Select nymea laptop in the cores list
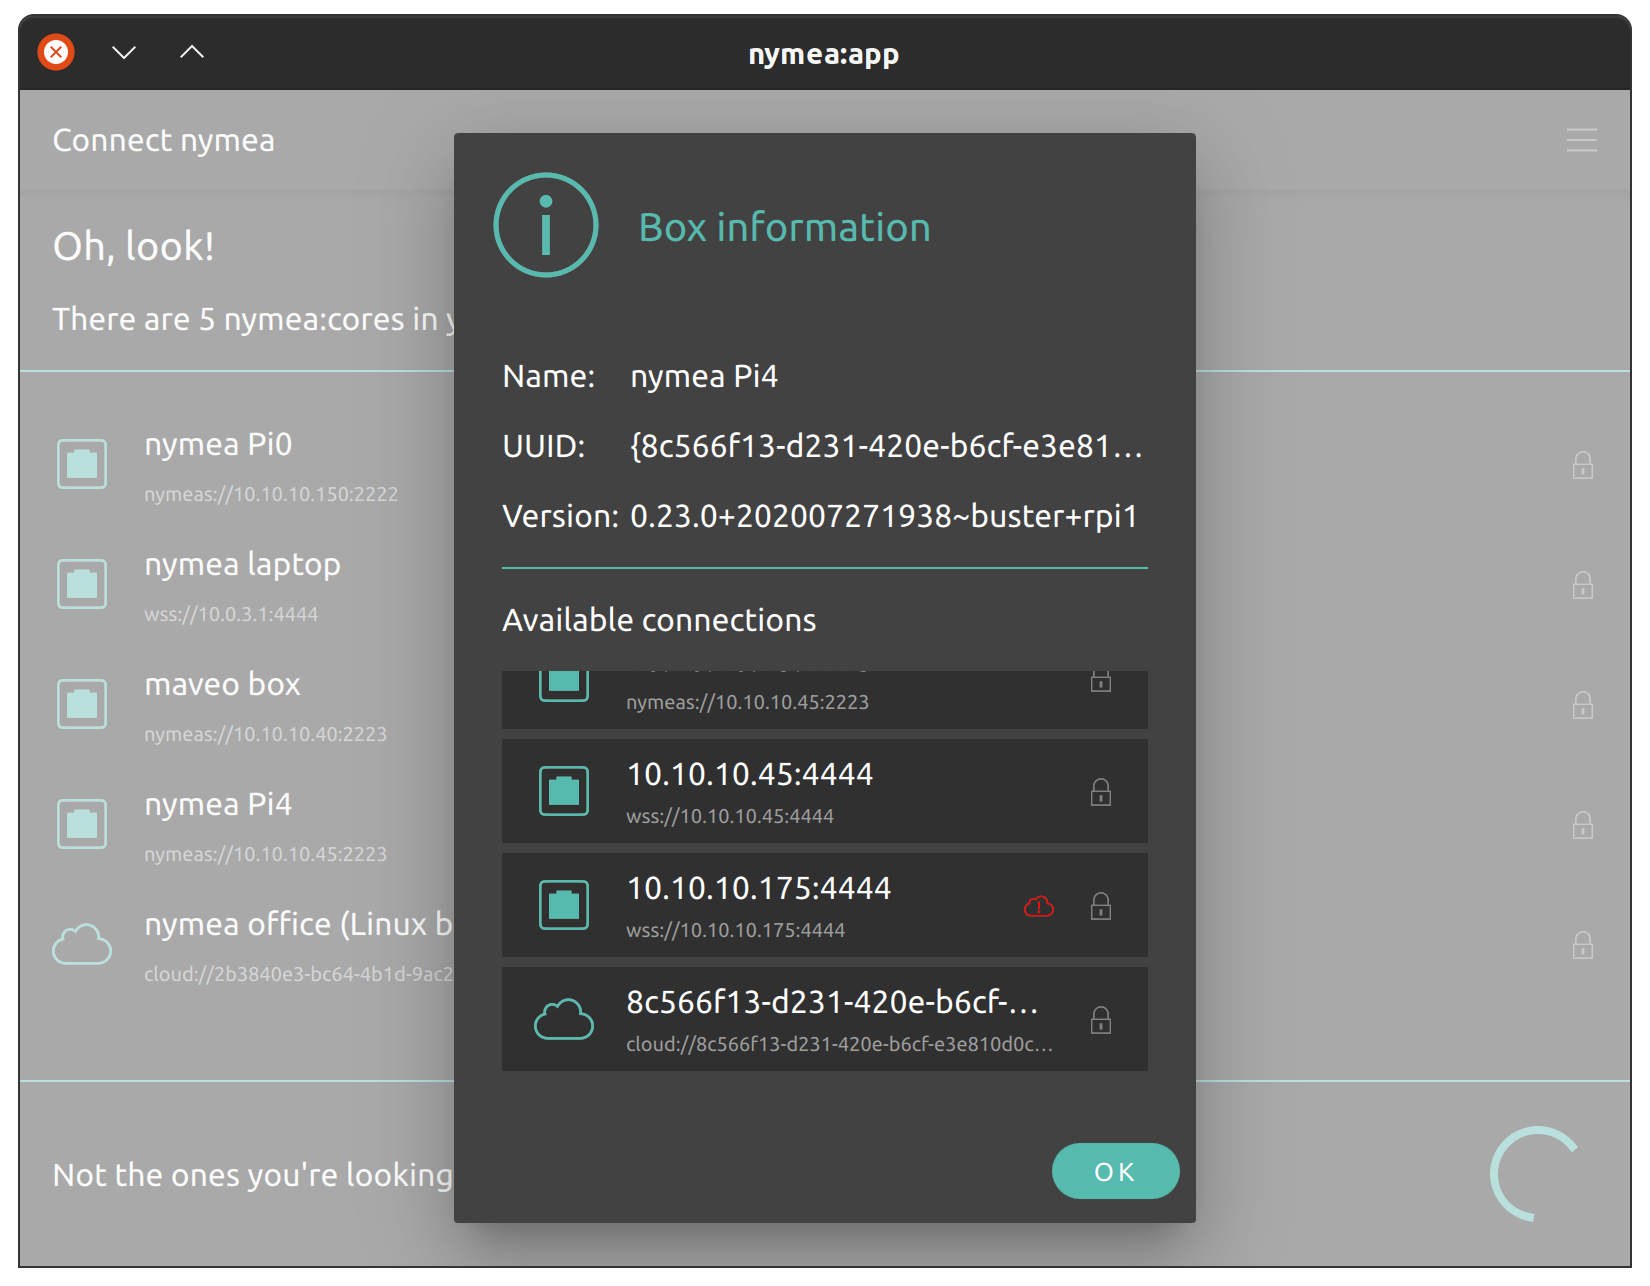Image resolution: width=1650 pixels, height=1286 pixels. pos(237,585)
